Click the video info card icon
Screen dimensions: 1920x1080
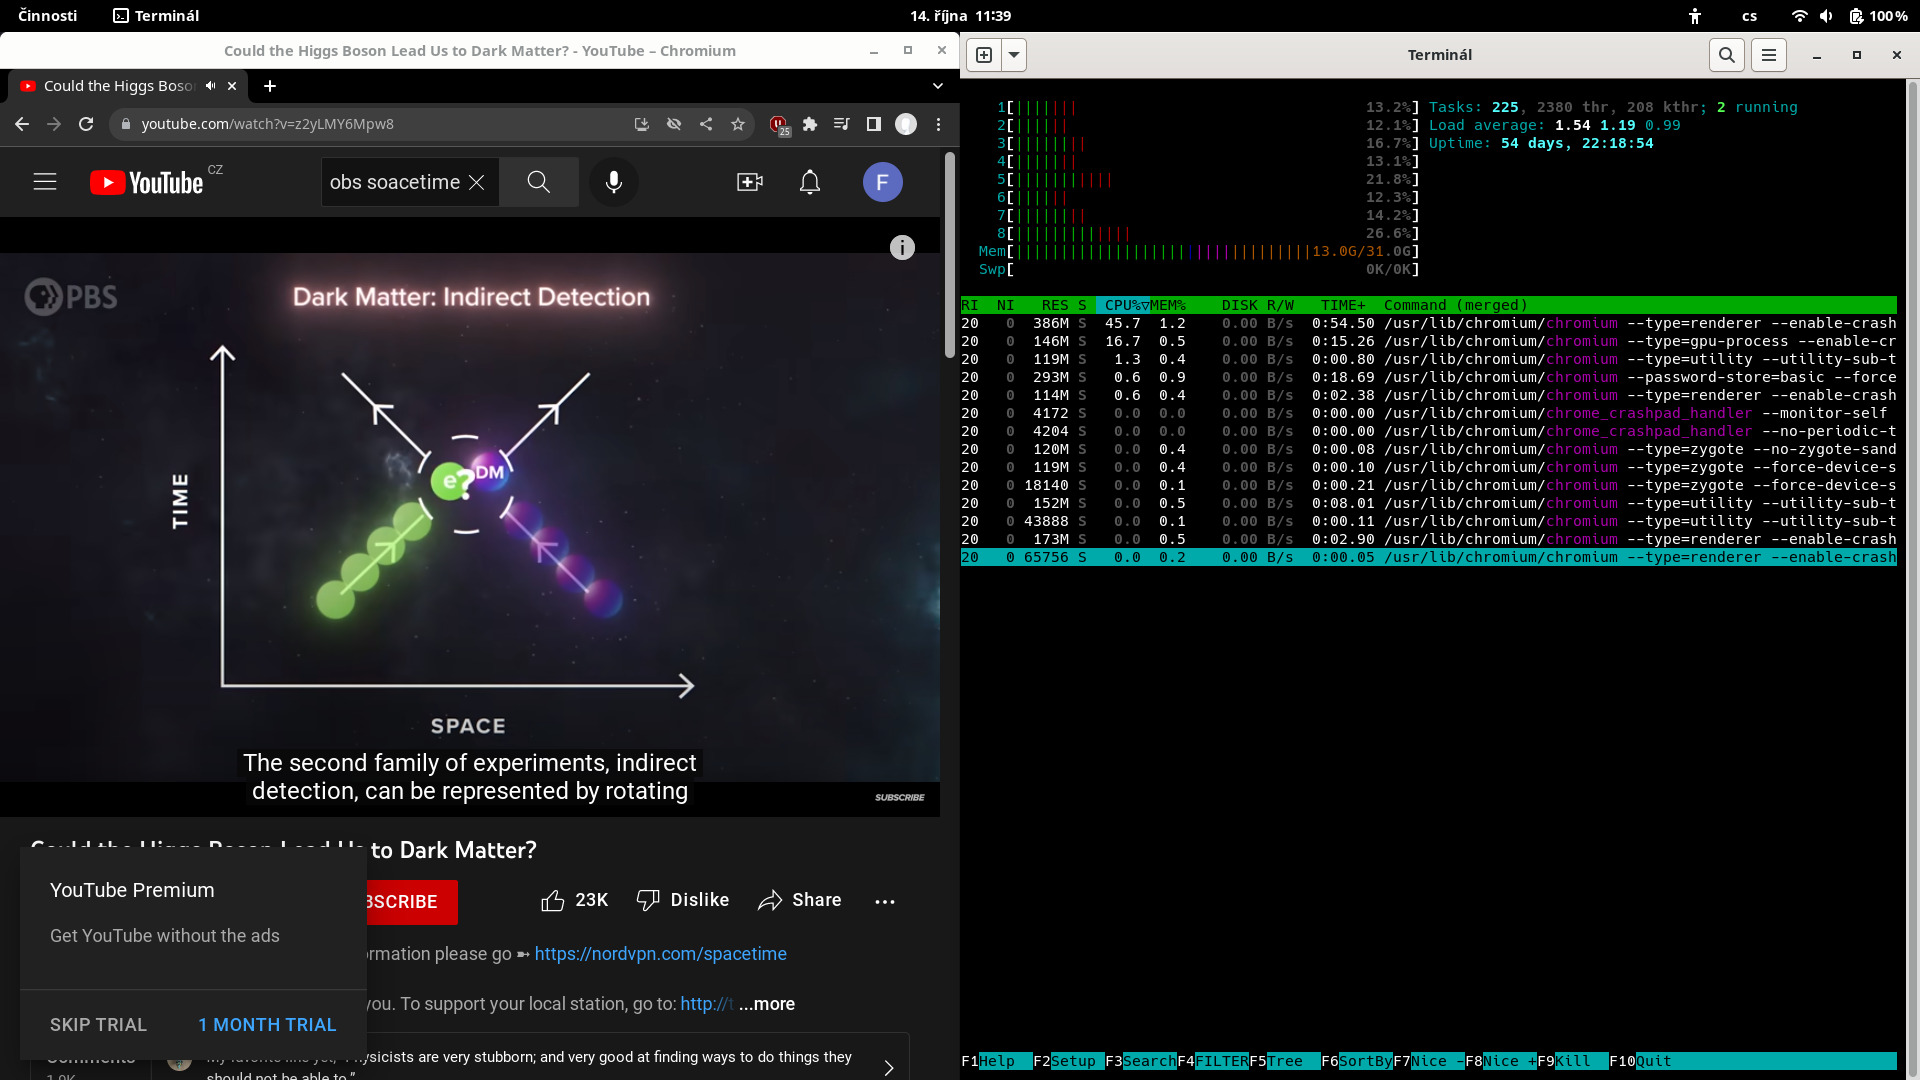pyautogui.click(x=902, y=248)
